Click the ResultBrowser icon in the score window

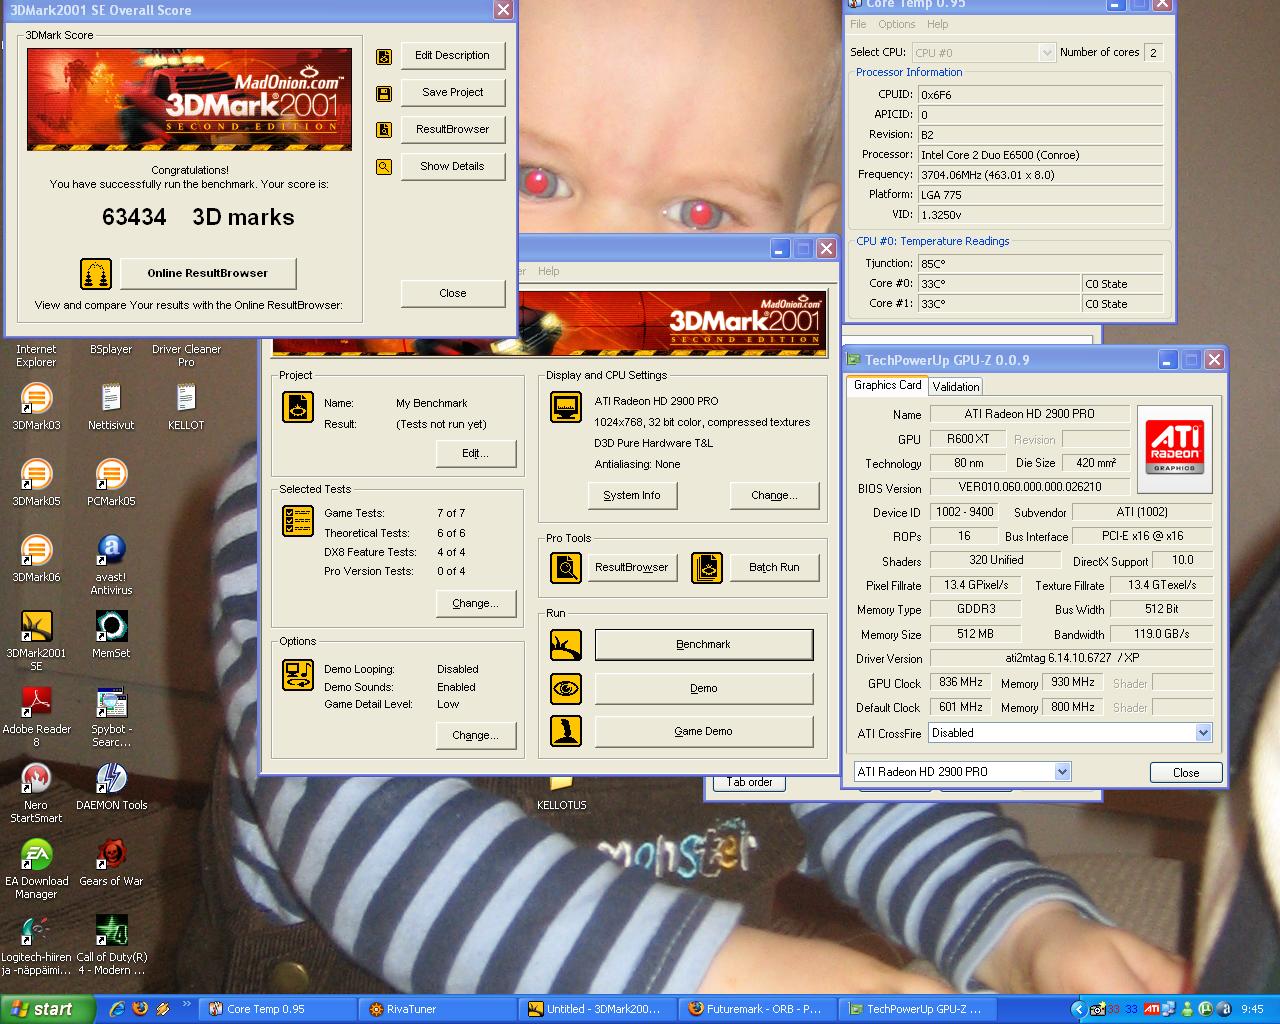coord(384,130)
